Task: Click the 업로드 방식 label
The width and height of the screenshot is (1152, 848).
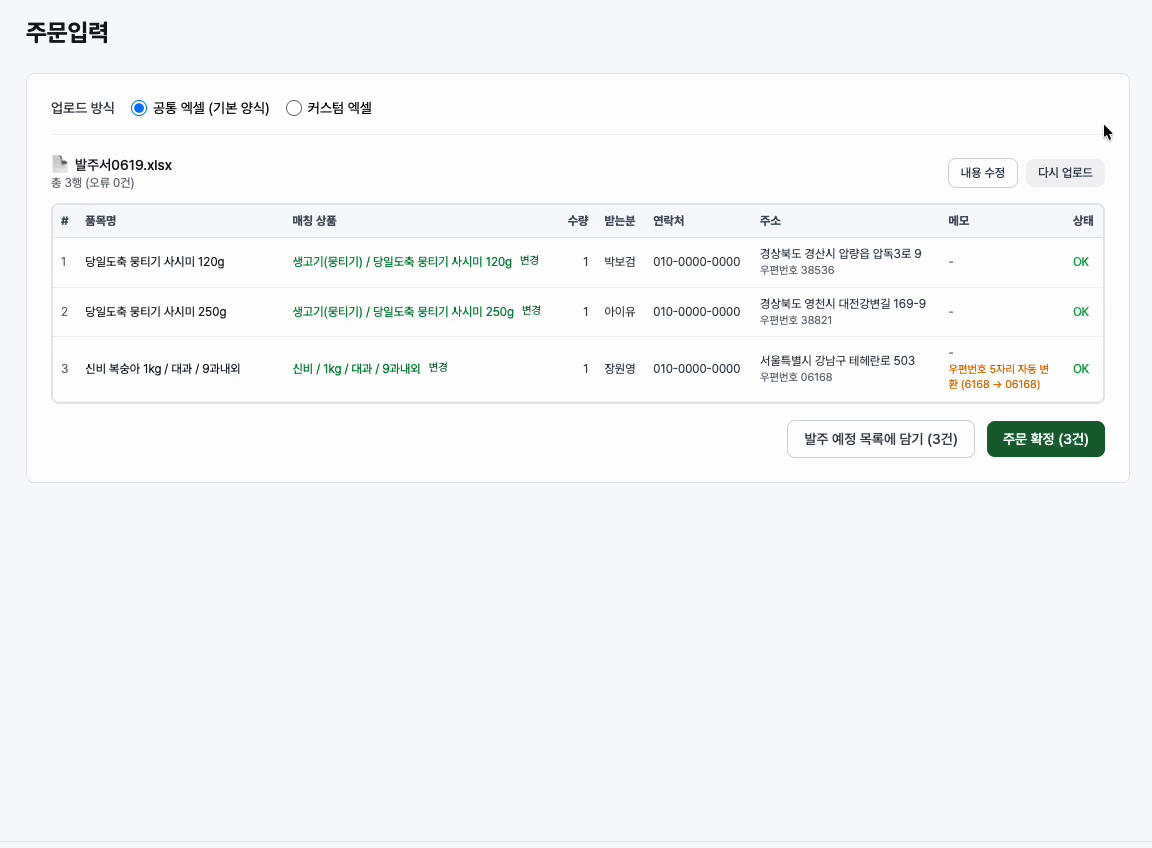Action: (82, 108)
